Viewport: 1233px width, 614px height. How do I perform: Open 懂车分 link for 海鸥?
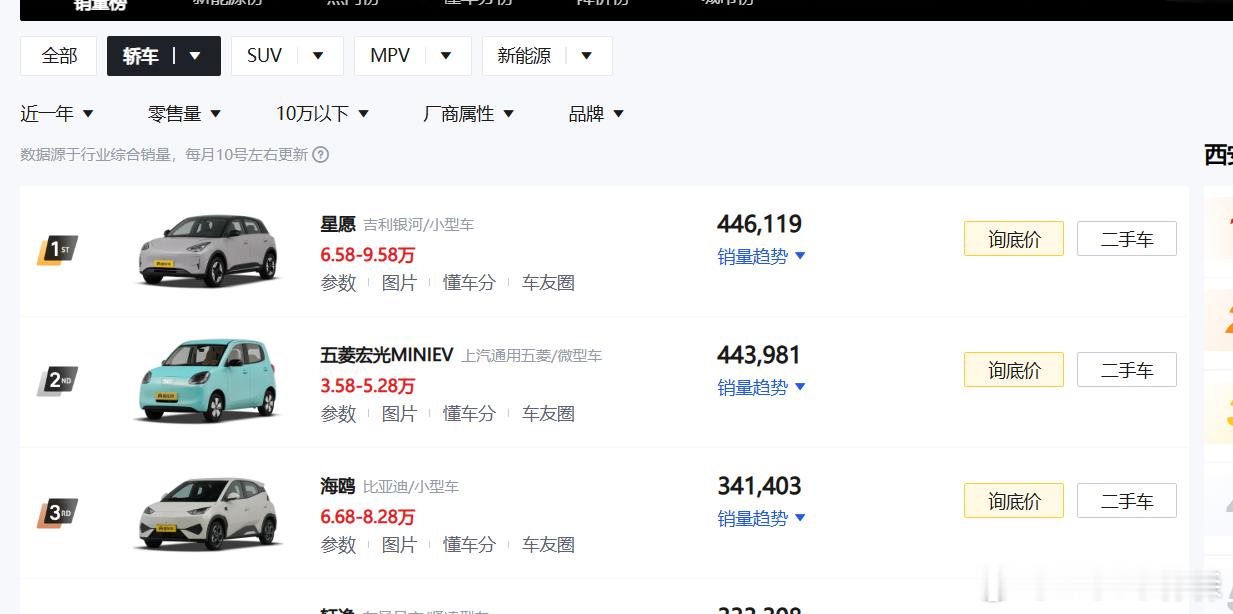(x=469, y=545)
